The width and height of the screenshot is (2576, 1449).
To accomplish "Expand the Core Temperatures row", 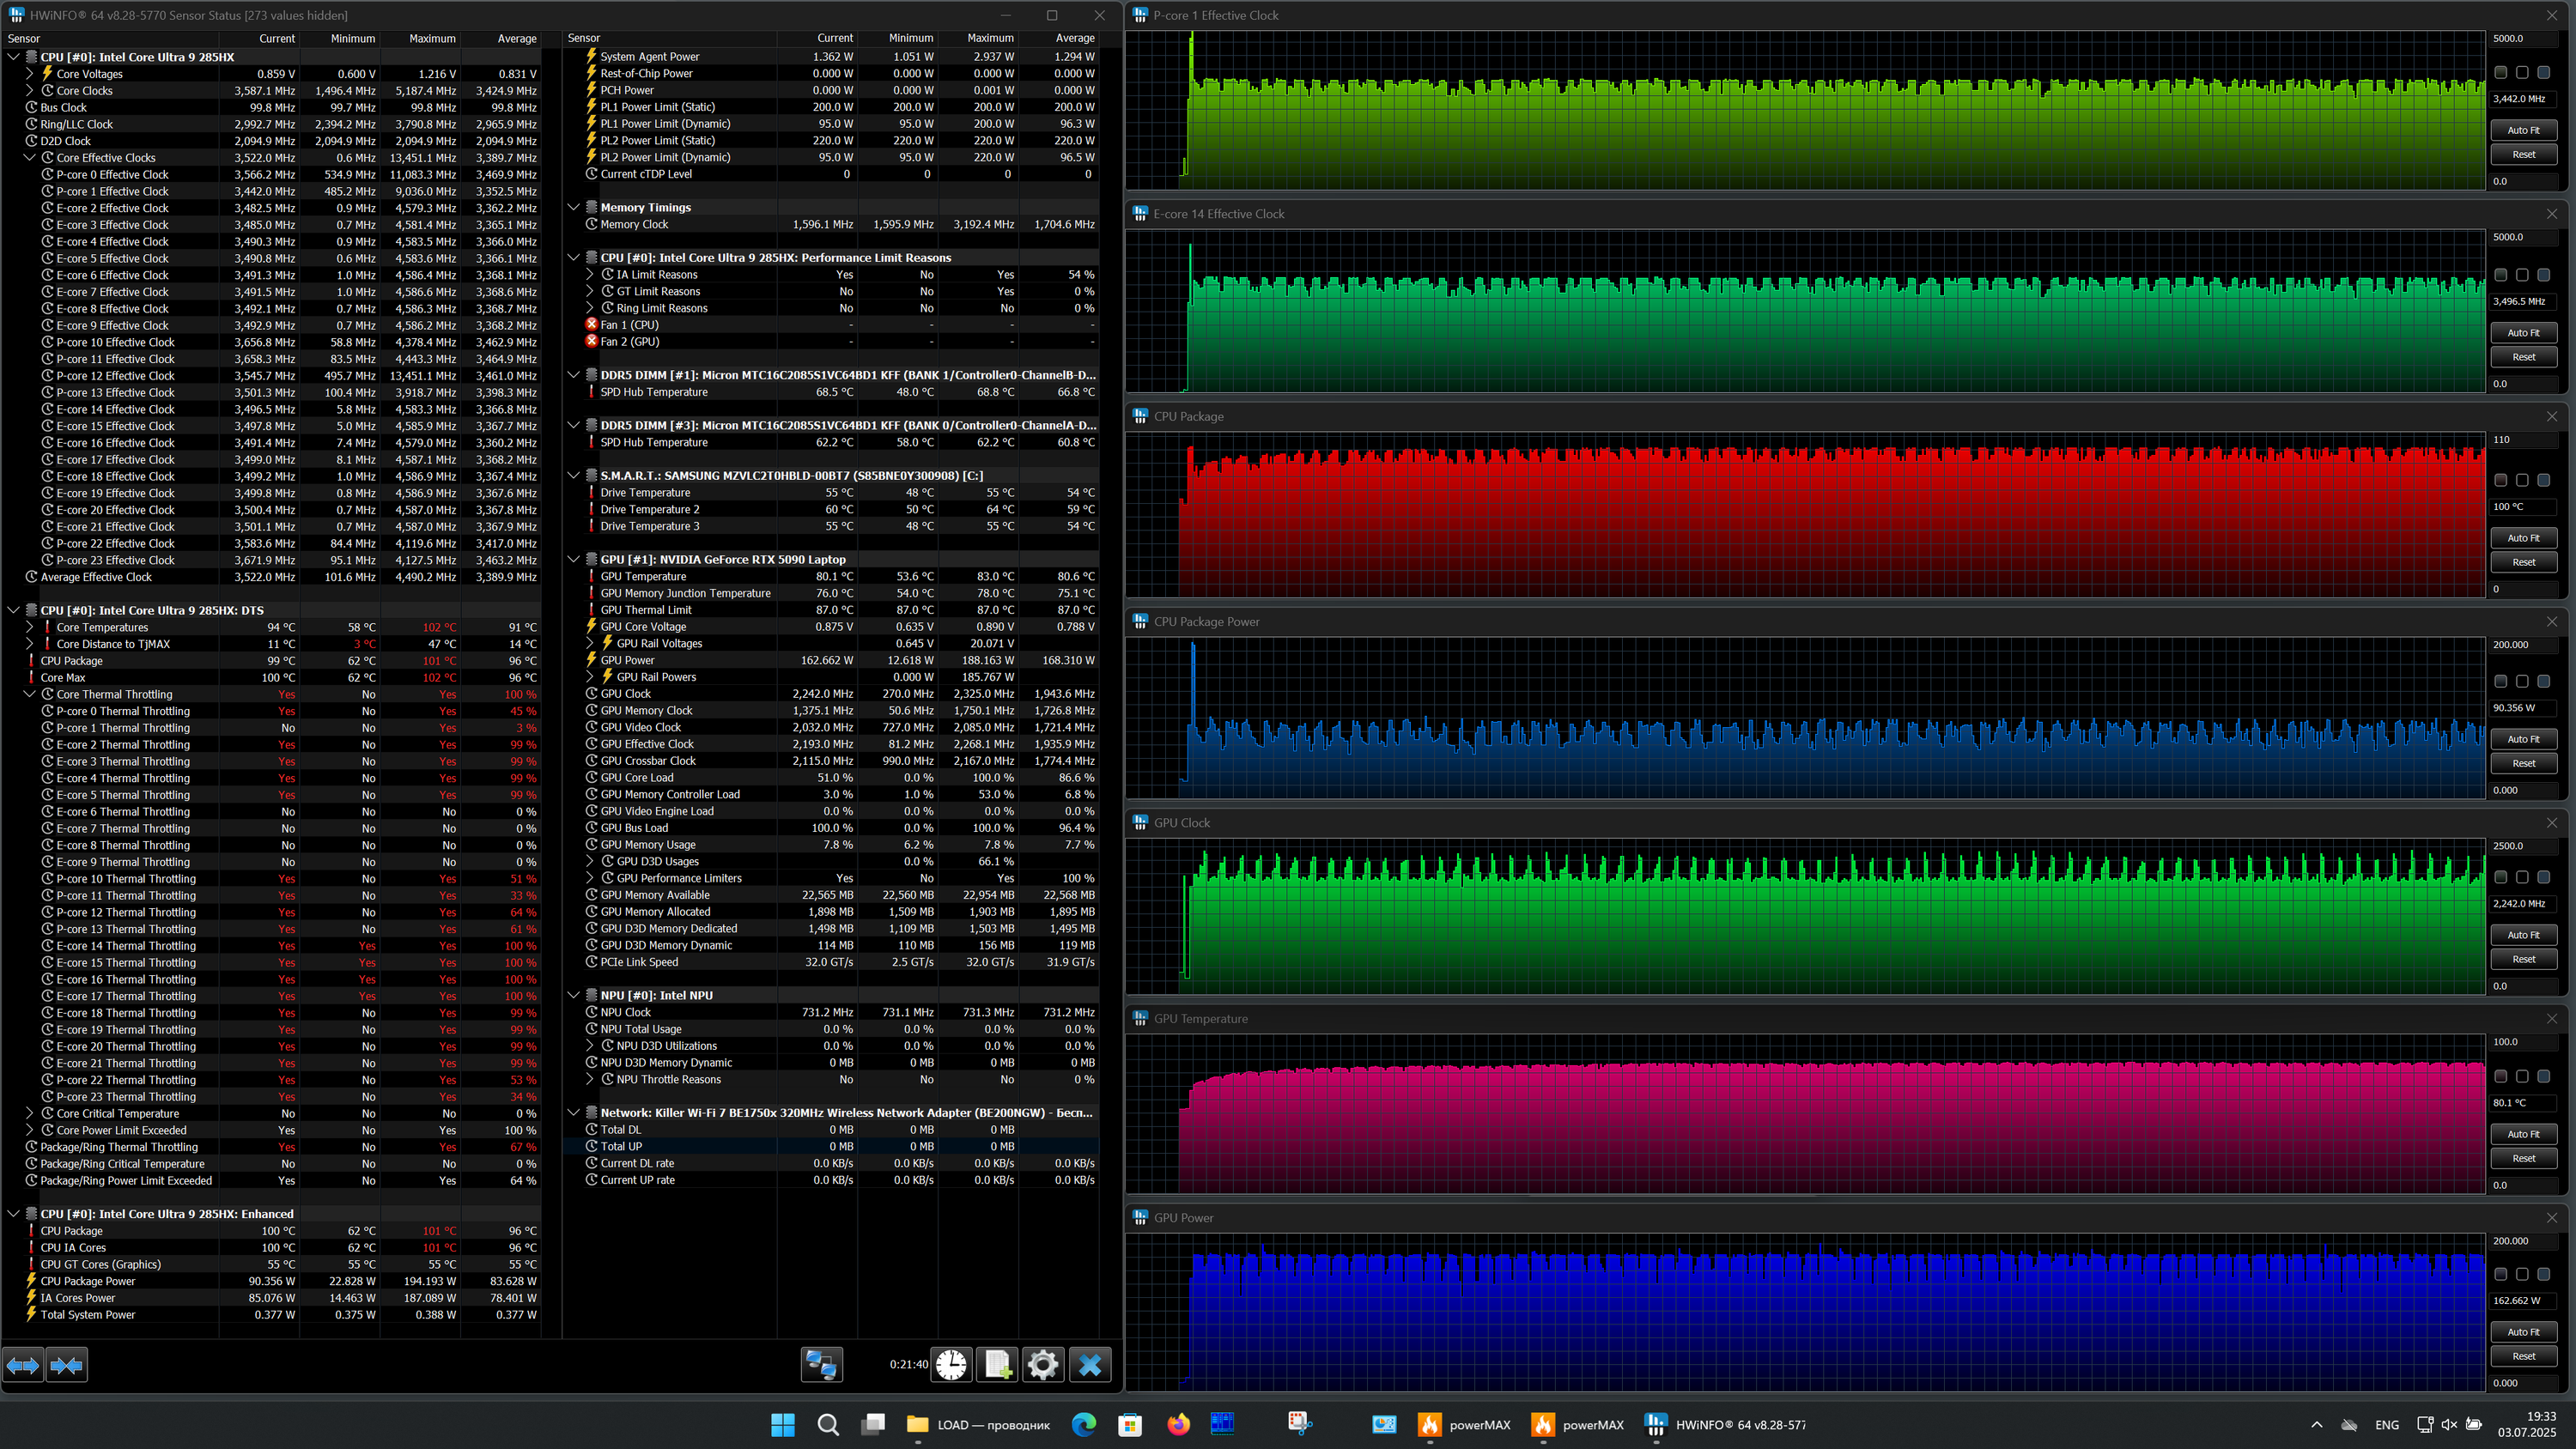I will [x=30, y=627].
